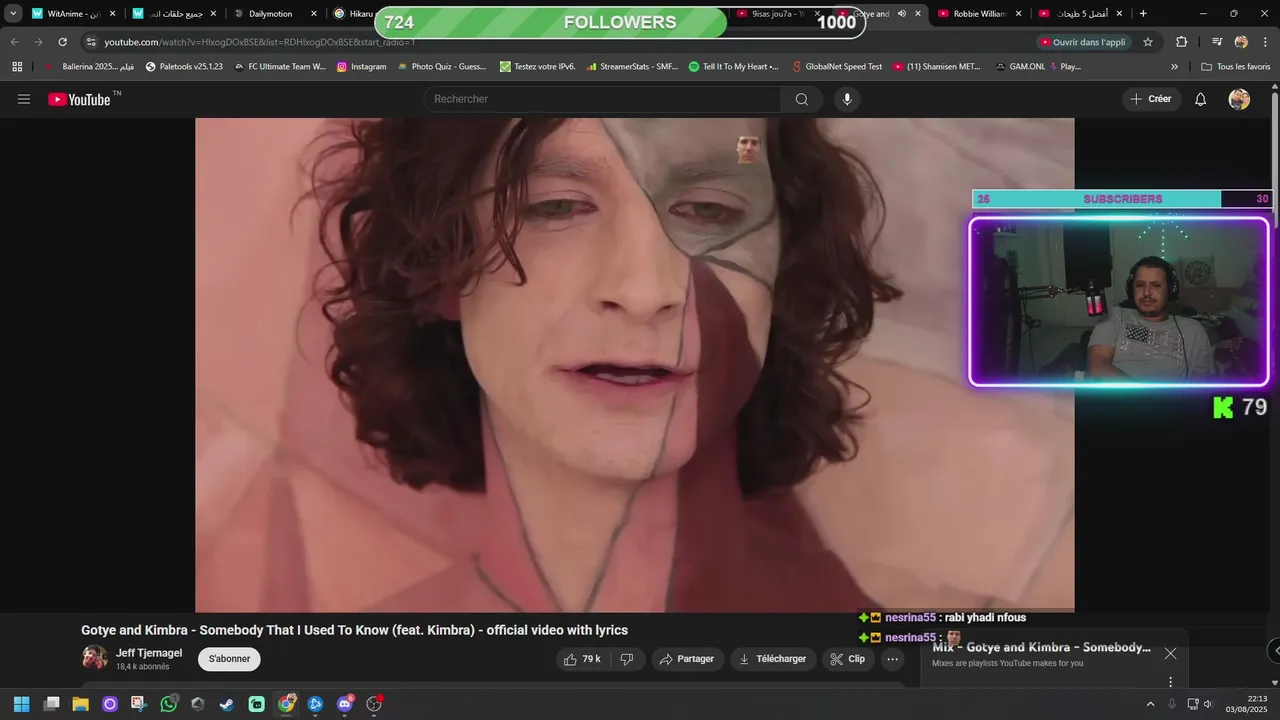1280x720 pixels.
Task: Click the video title Gotye and Kimbra
Action: [x=354, y=630]
